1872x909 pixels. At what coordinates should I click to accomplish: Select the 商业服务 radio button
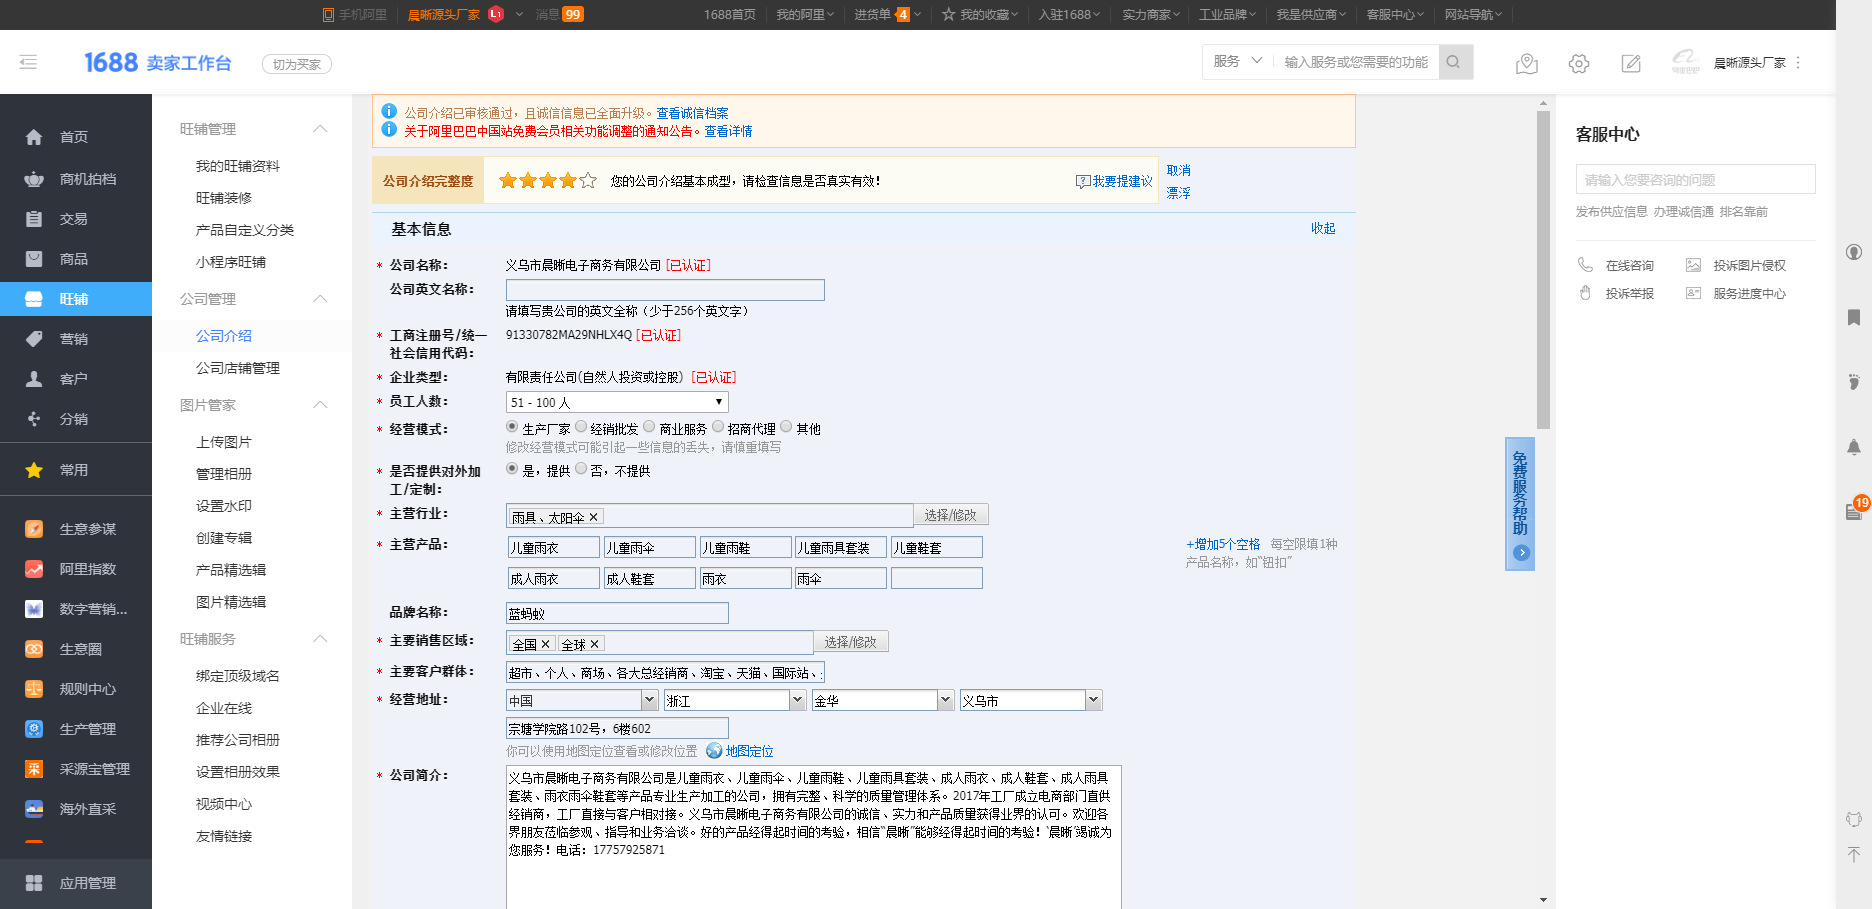point(650,427)
